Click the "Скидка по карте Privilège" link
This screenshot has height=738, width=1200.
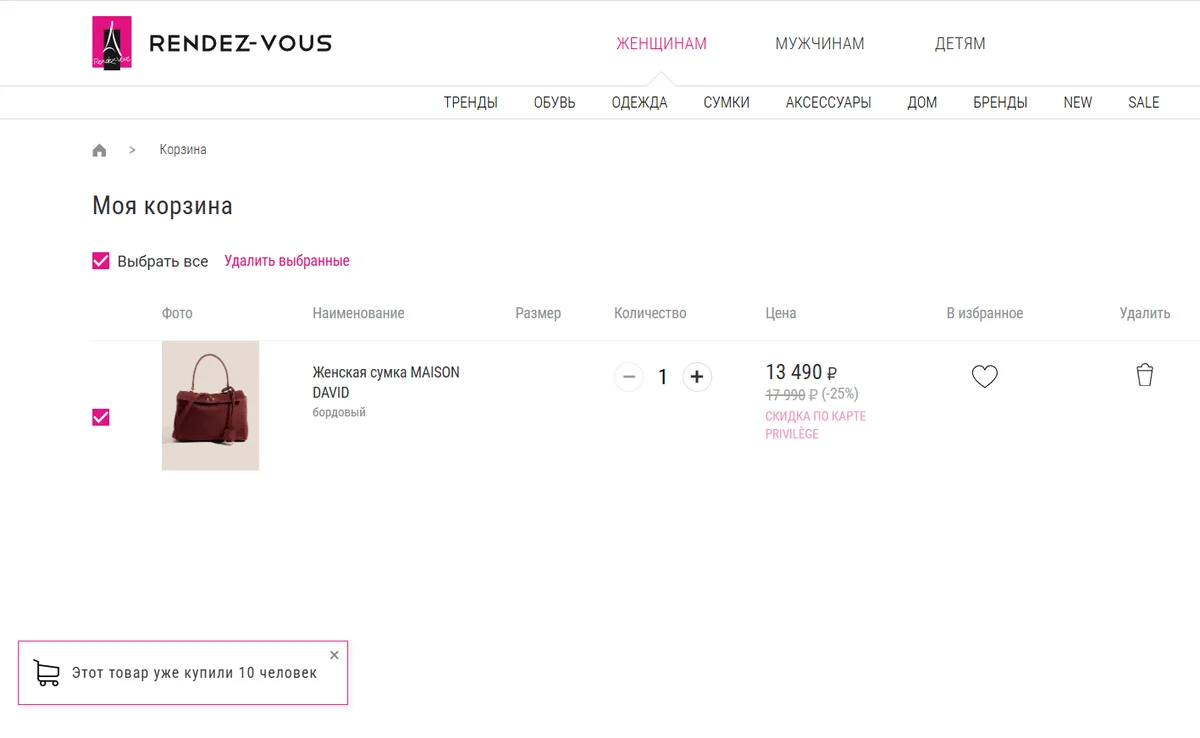pyautogui.click(x=815, y=425)
